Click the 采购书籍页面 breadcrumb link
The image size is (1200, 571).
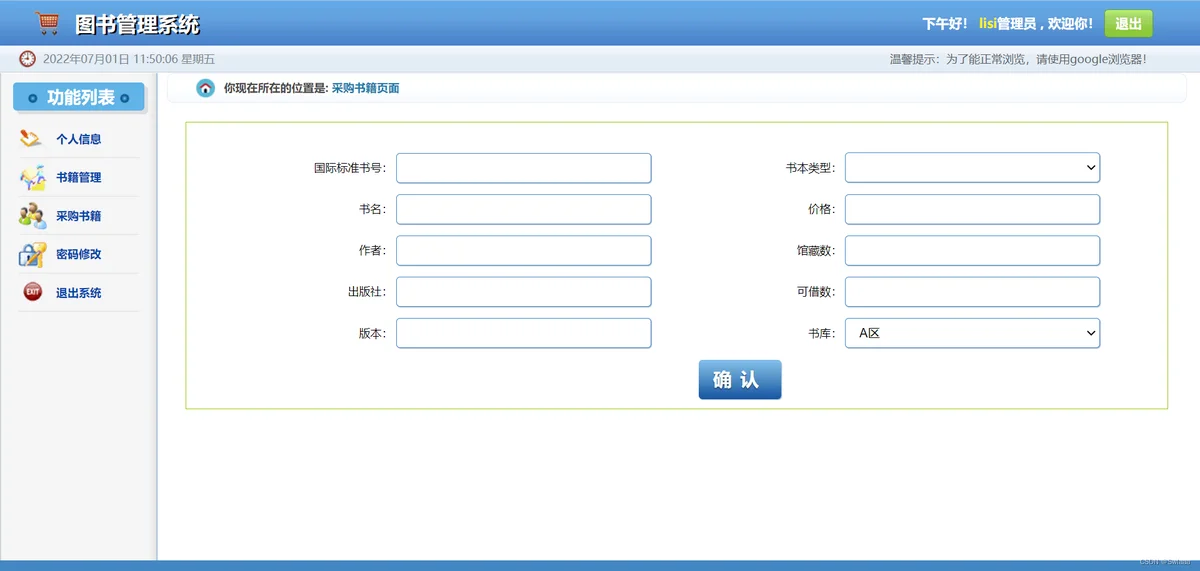[365, 88]
